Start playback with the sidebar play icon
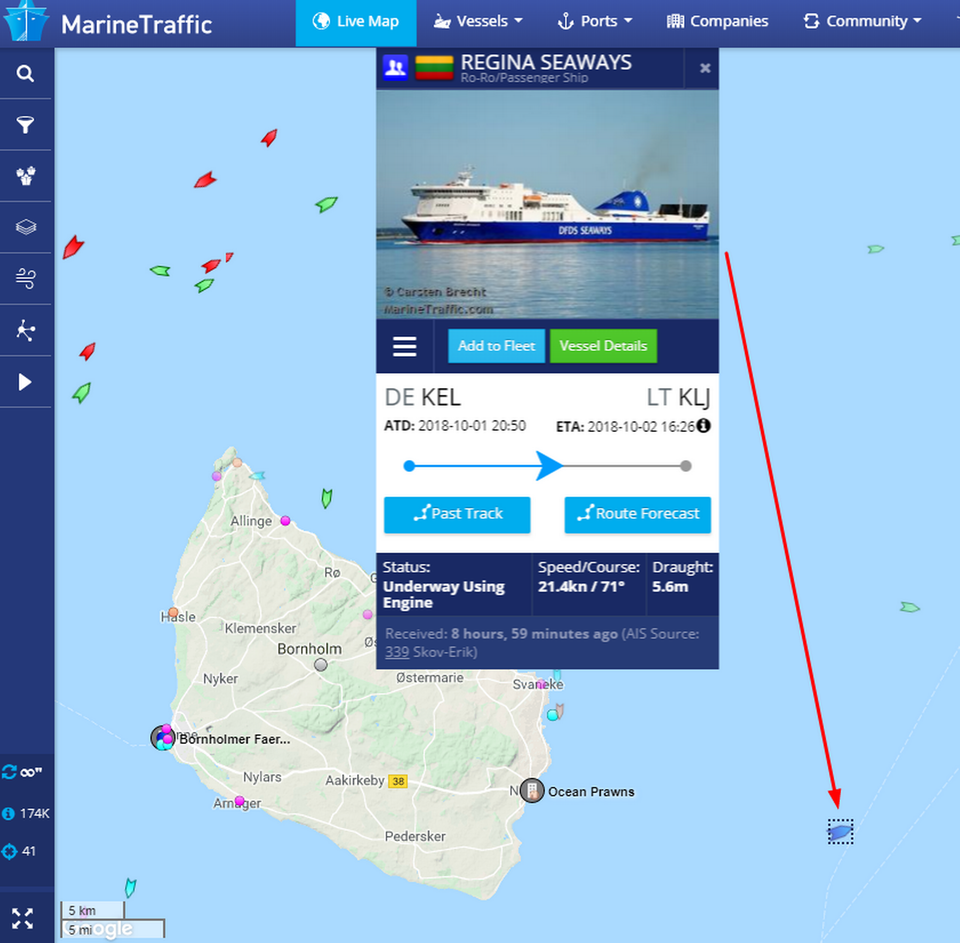 click(25, 382)
